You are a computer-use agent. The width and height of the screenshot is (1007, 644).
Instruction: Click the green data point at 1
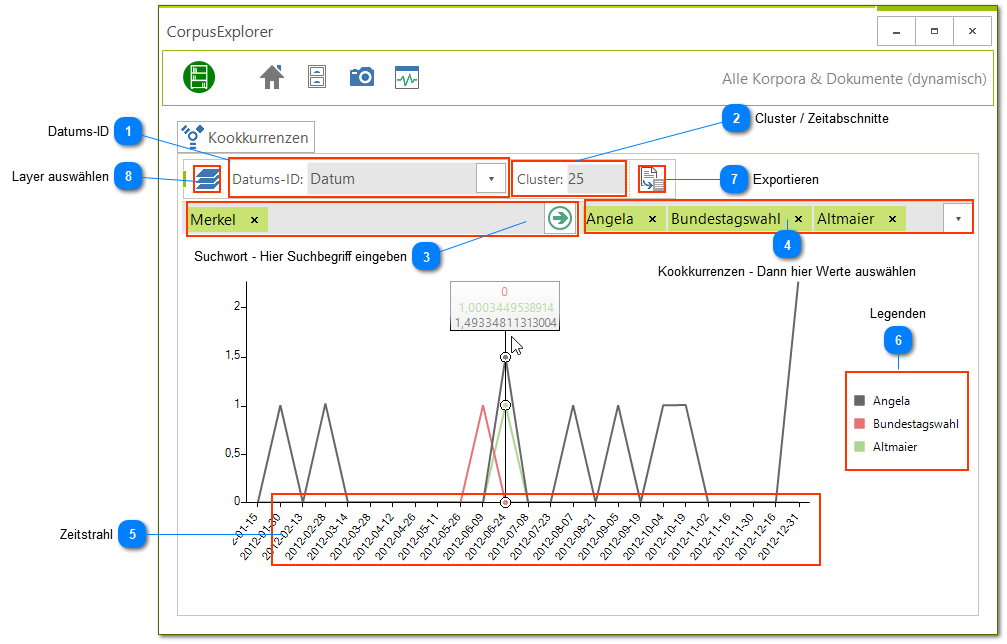tap(505, 405)
